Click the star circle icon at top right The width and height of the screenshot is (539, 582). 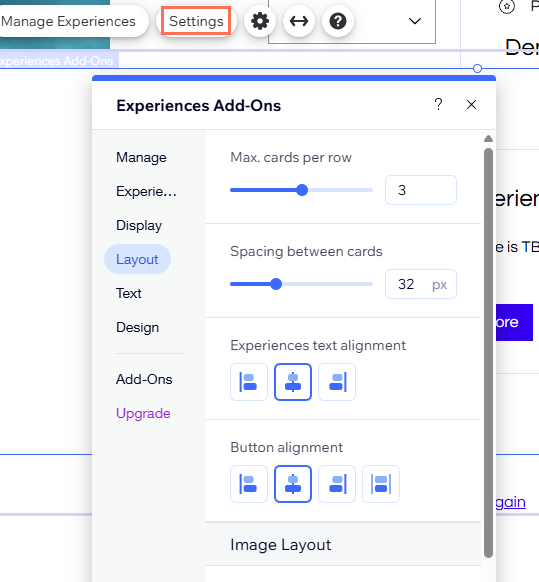[x=507, y=6]
